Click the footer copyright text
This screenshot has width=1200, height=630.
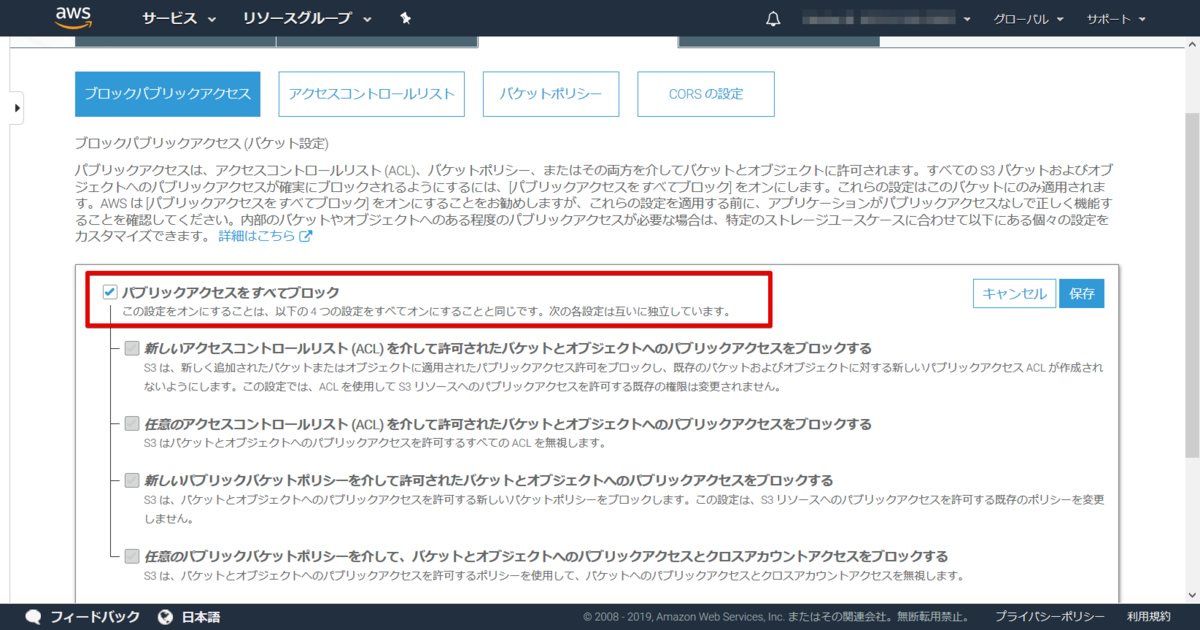[x=777, y=617]
